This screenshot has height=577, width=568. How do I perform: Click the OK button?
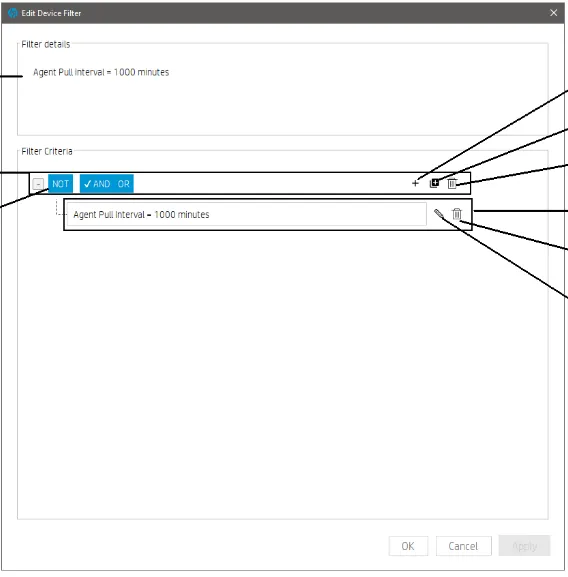pos(408,546)
